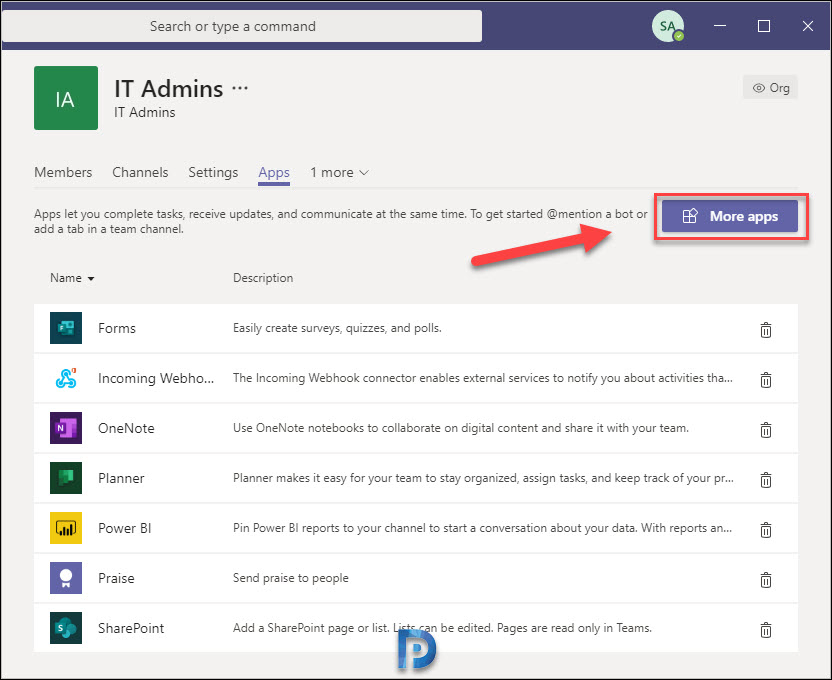Open IT Admins more options ellipsis
Viewport: 832px width, 680px height.
(x=240, y=88)
